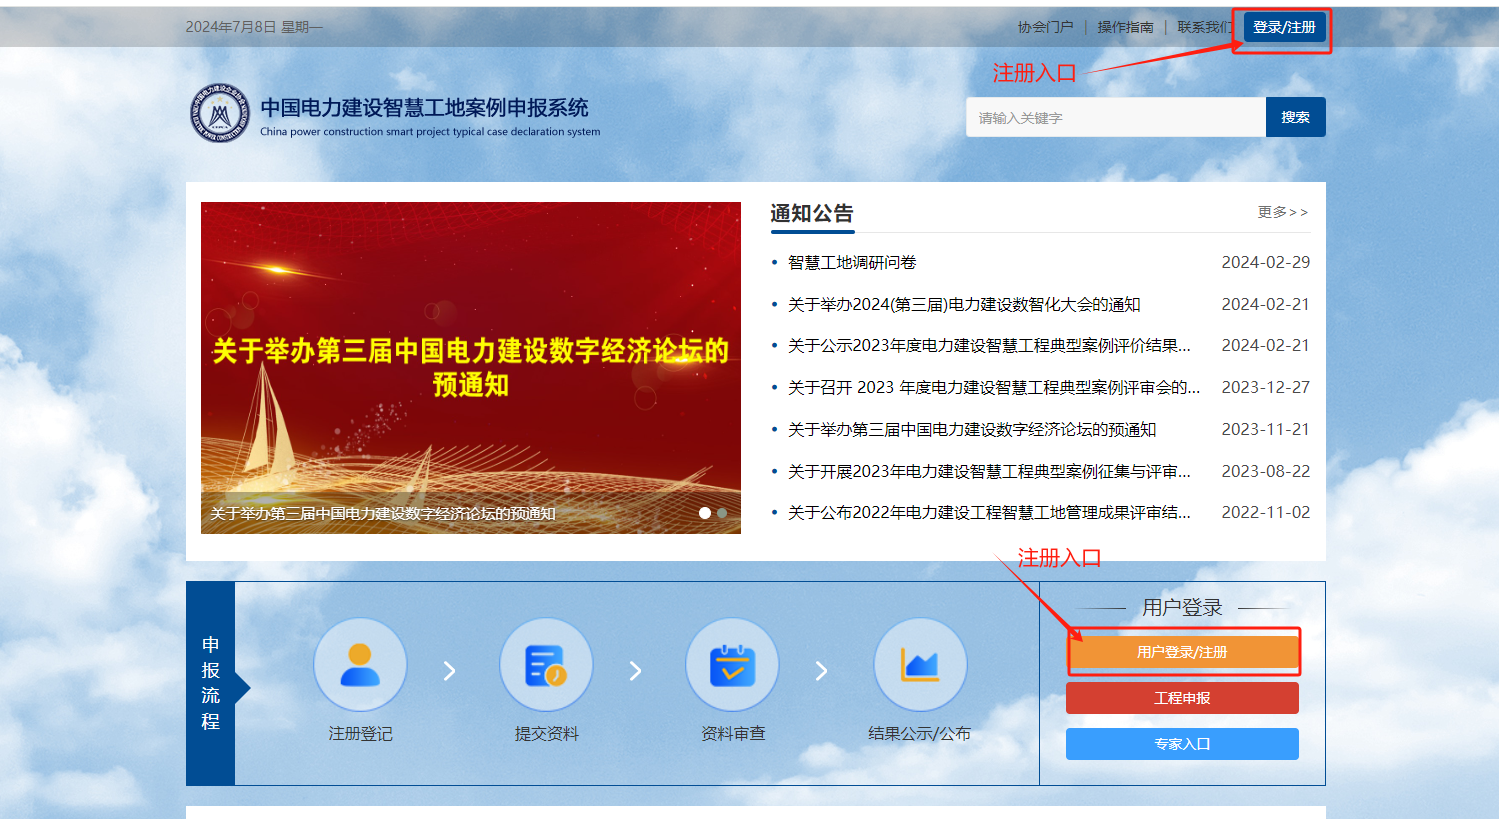1499x819 pixels.
Task: Click the association logo emblem
Action: [220, 113]
